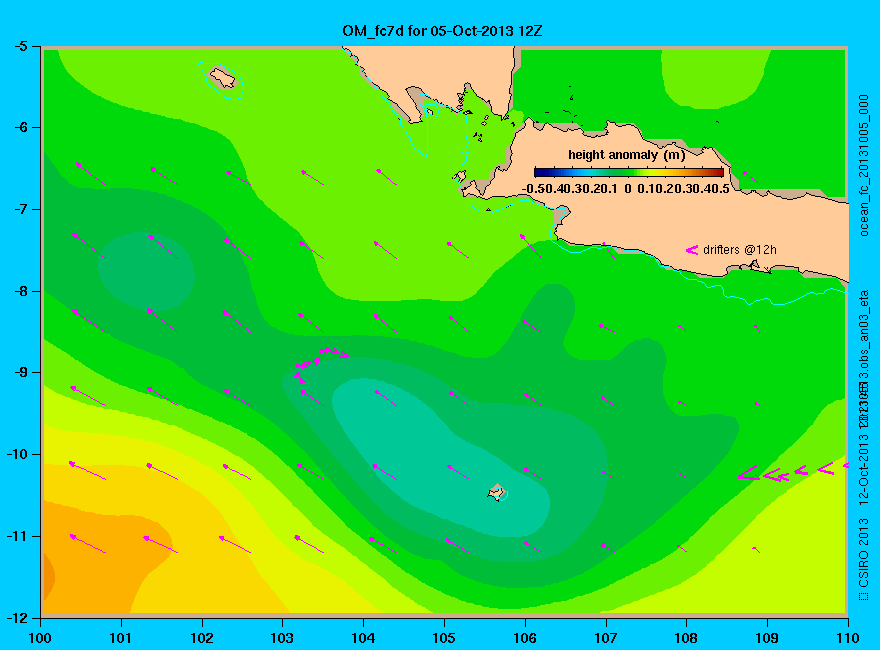Click the chart title "OM_fc7d for 05-Oct-2013 12Z"
The width and height of the screenshot is (880, 650).
point(442,31)
